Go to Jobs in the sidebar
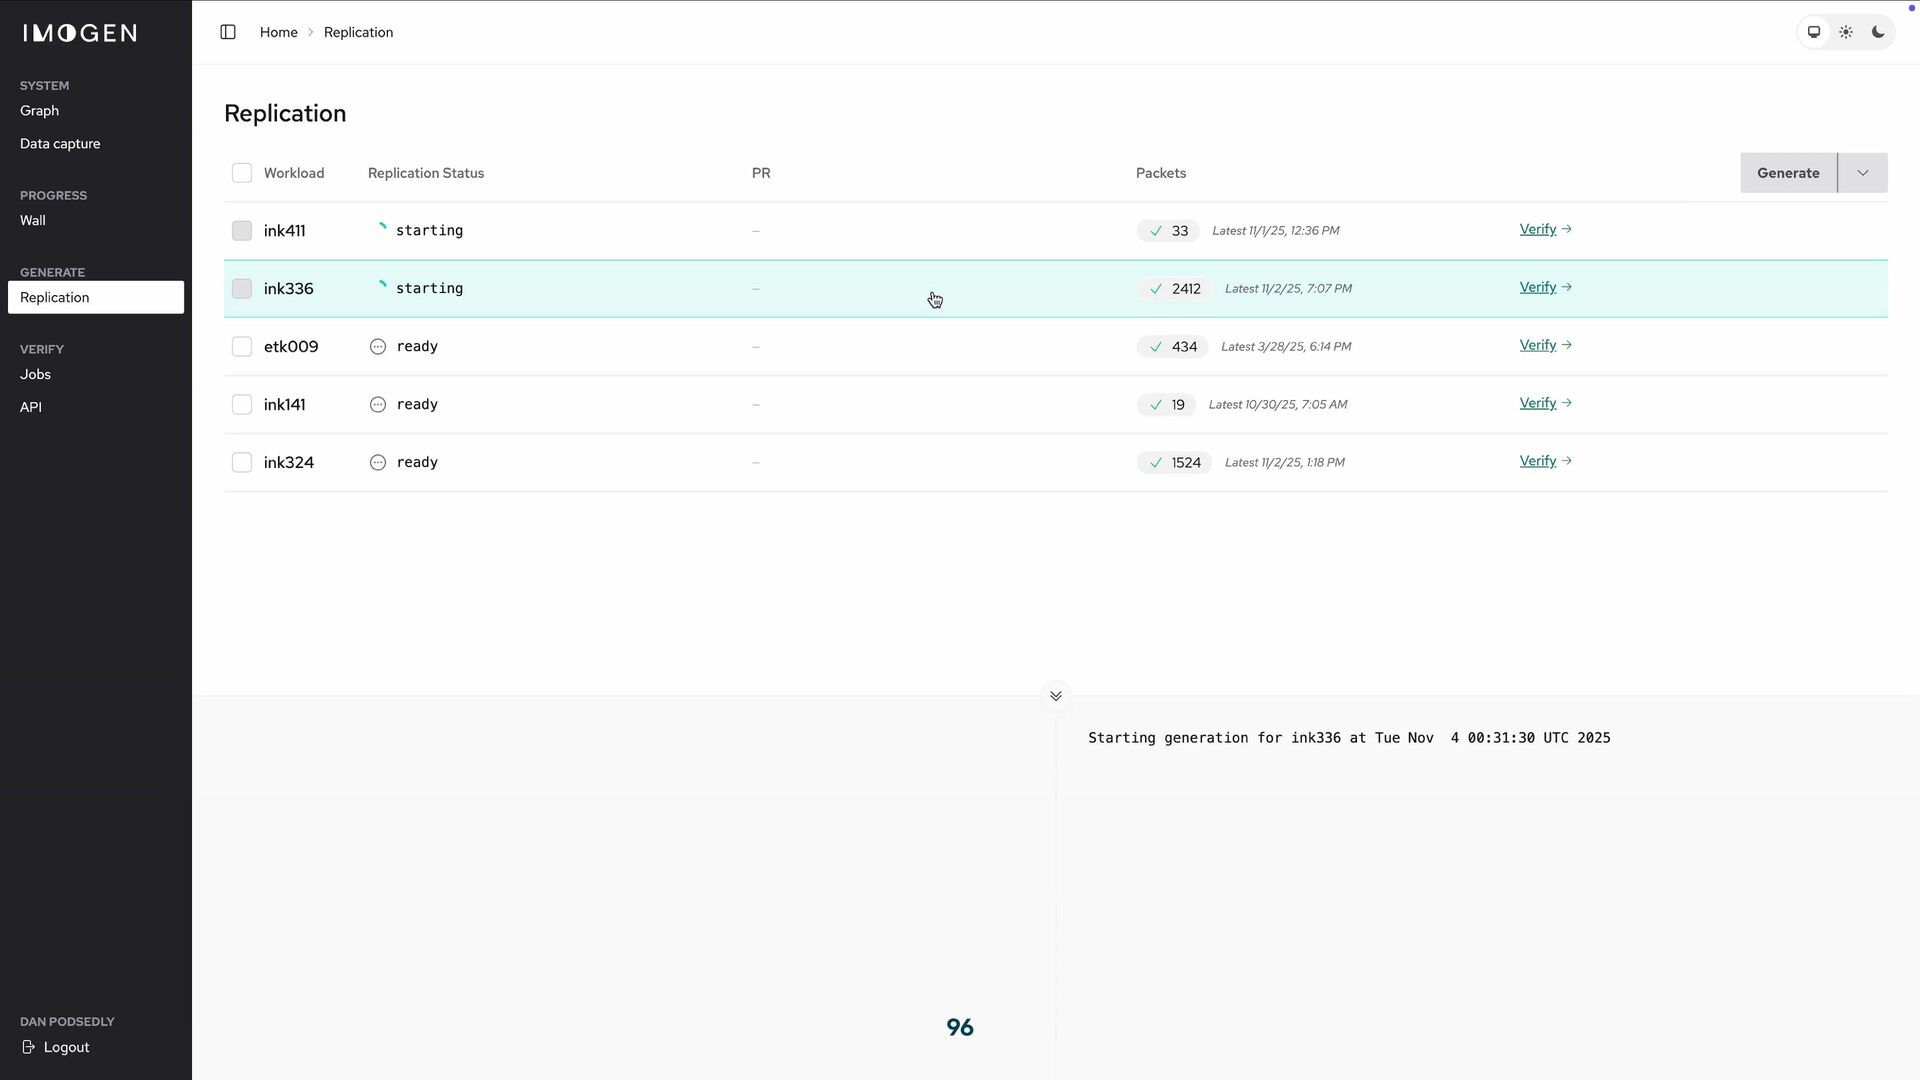1920x1080 pixels. click(x=35, y=374)
